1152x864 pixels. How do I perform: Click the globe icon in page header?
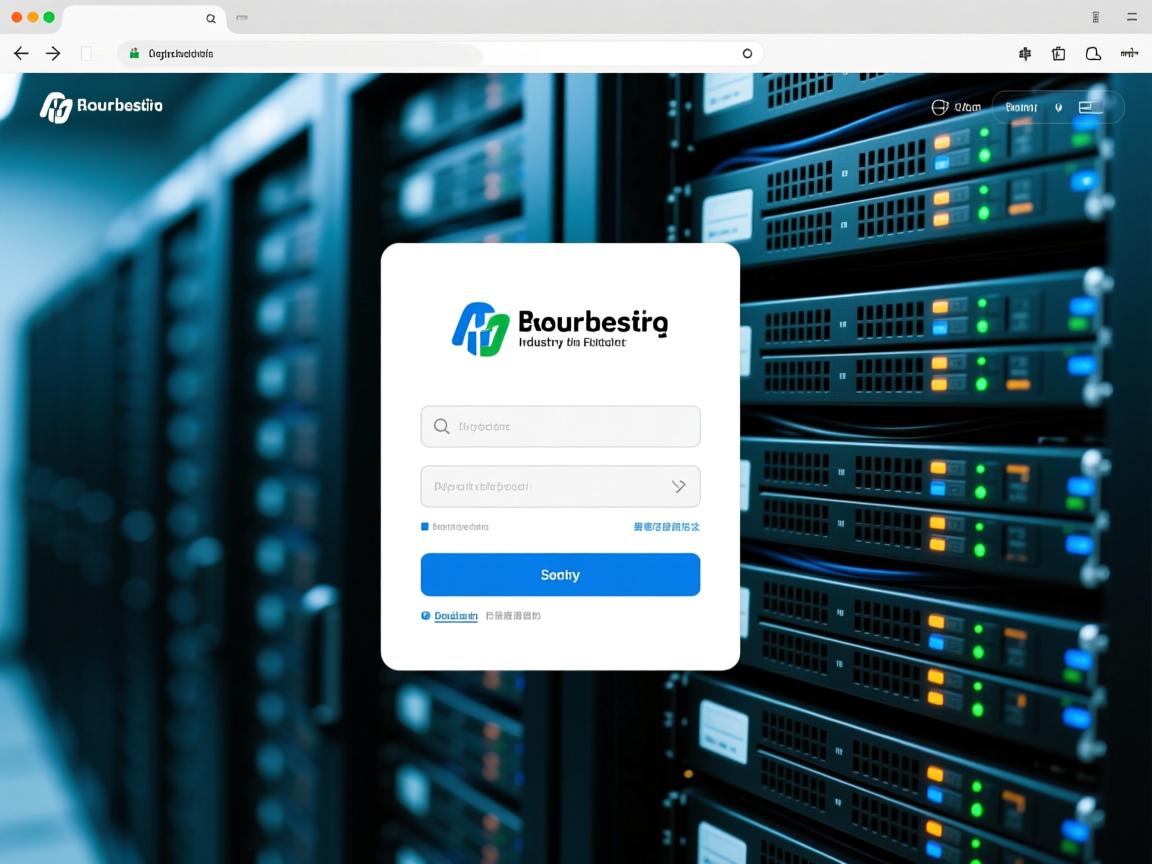(939, 107)
